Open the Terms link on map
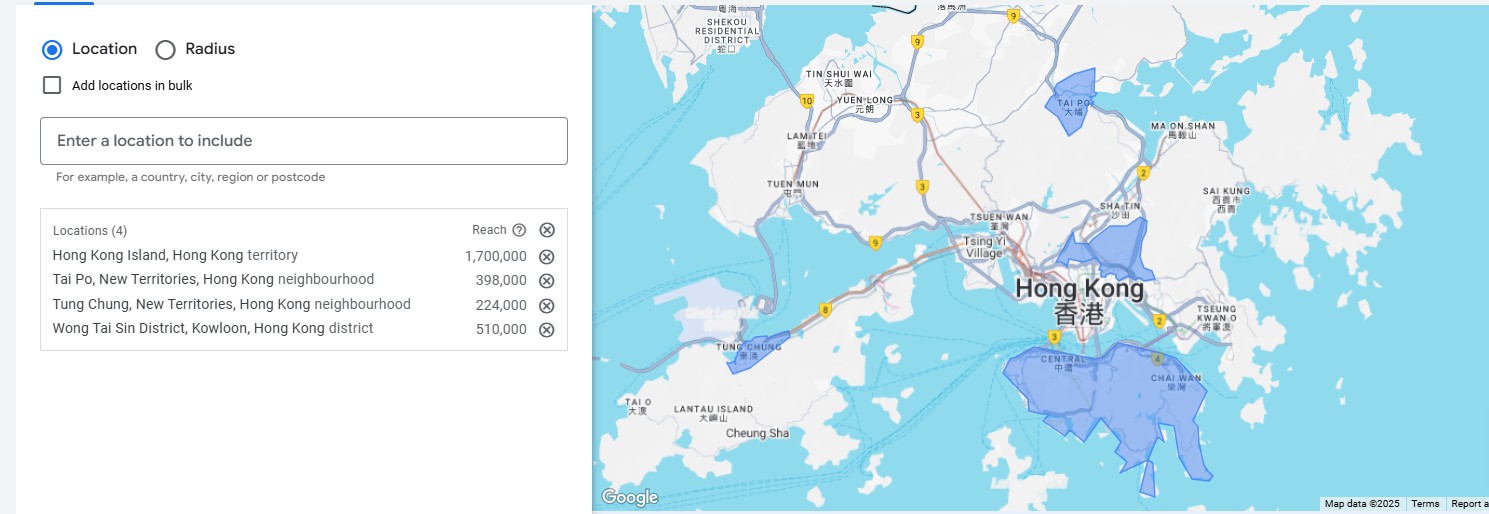Viewport: 1489px width, 514px height. click(1425, 504)
